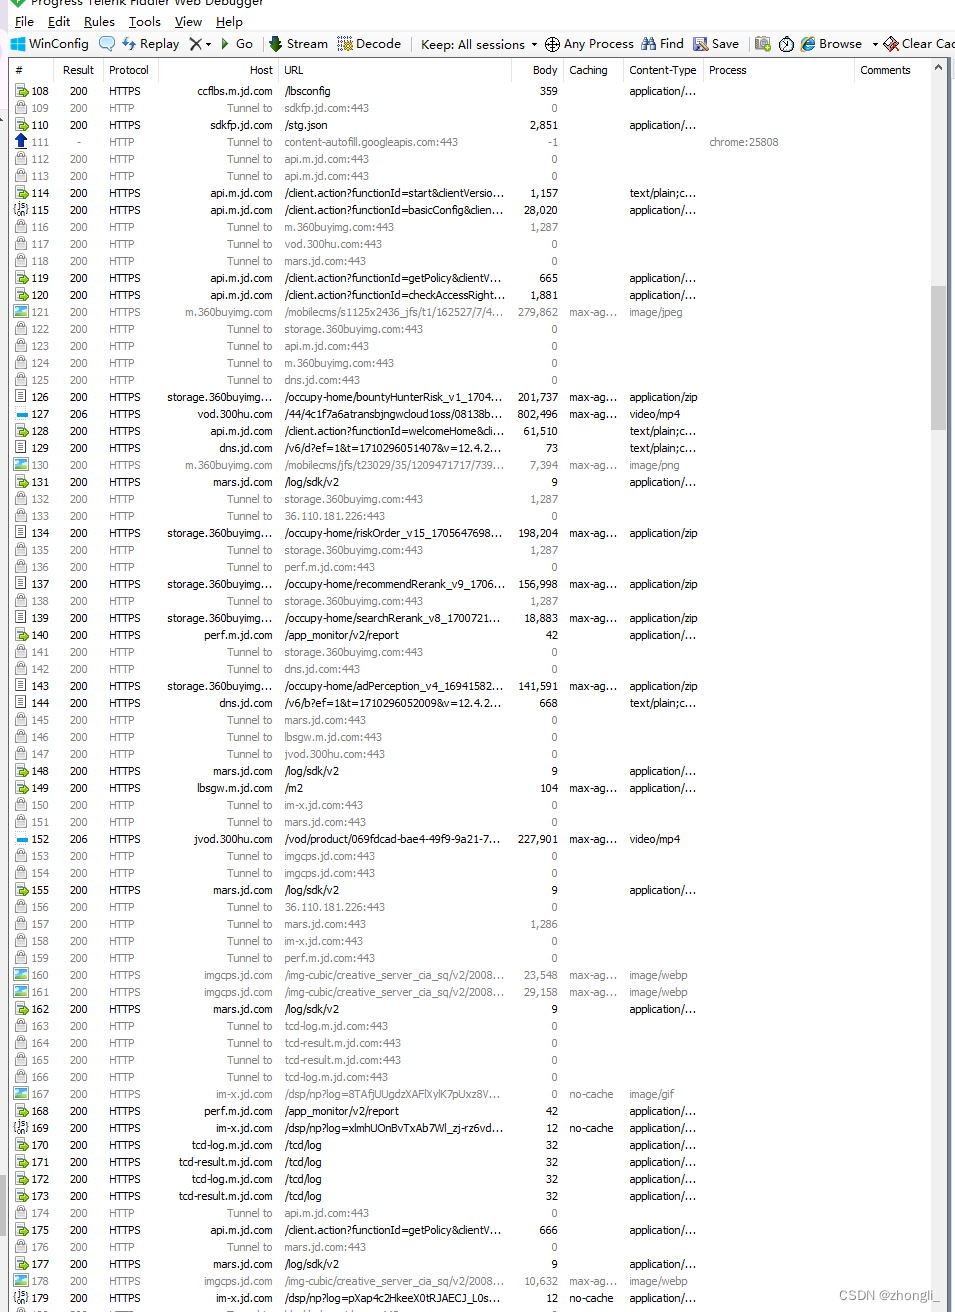Sort by the Protocol column header
Viewport: 955px width, 1312px height.
[x=129, y=70]
